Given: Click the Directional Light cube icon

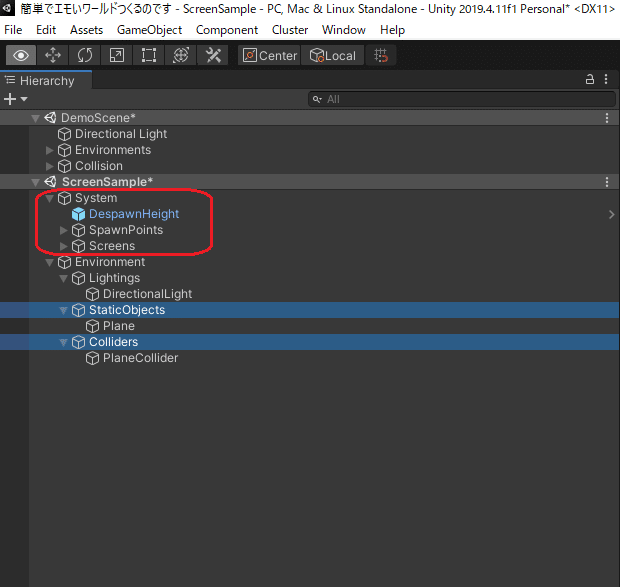Looking at the screenshot, I should pyautogui.click(x=64, y=134).
